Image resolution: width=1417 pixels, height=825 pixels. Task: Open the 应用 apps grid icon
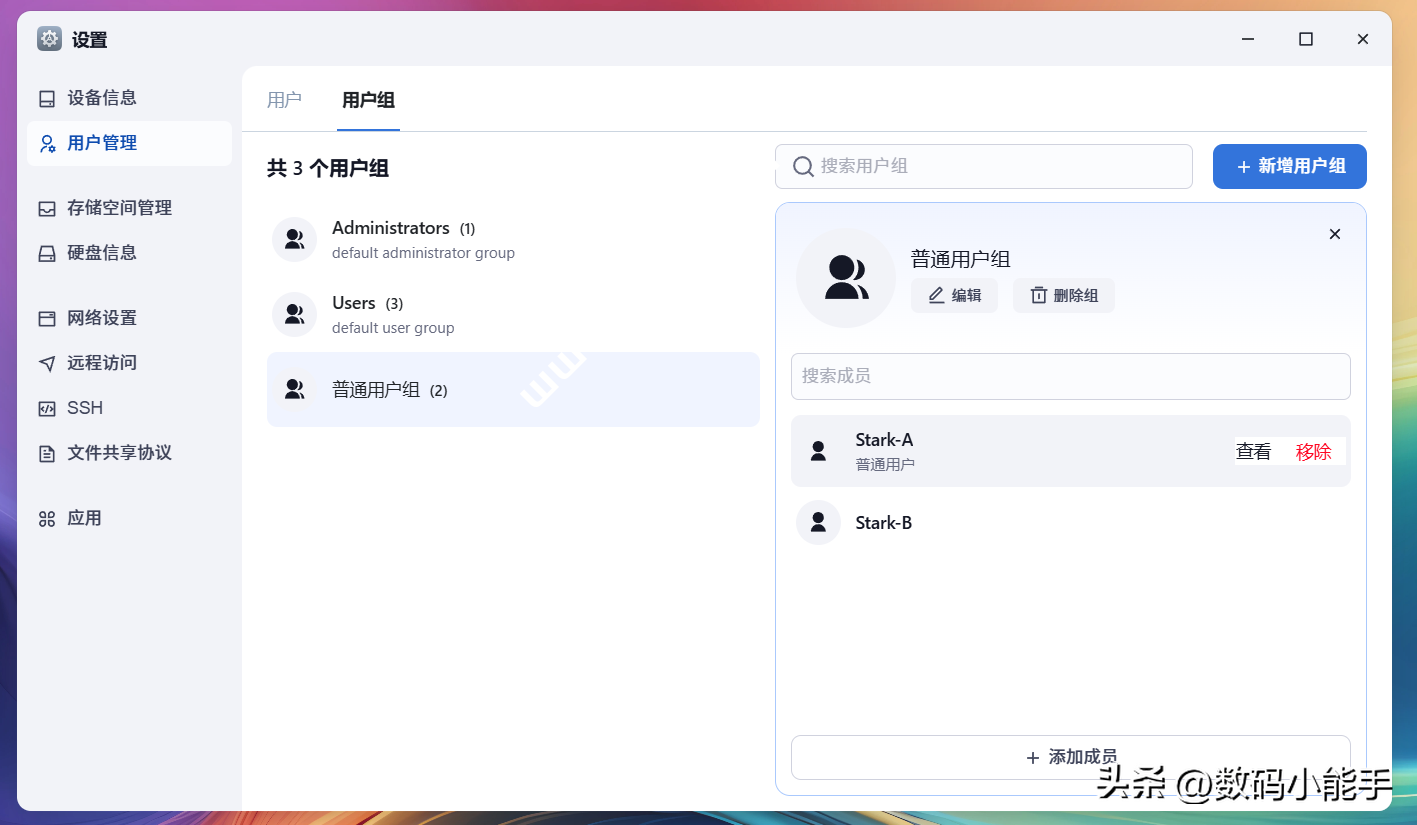point(47,518)
